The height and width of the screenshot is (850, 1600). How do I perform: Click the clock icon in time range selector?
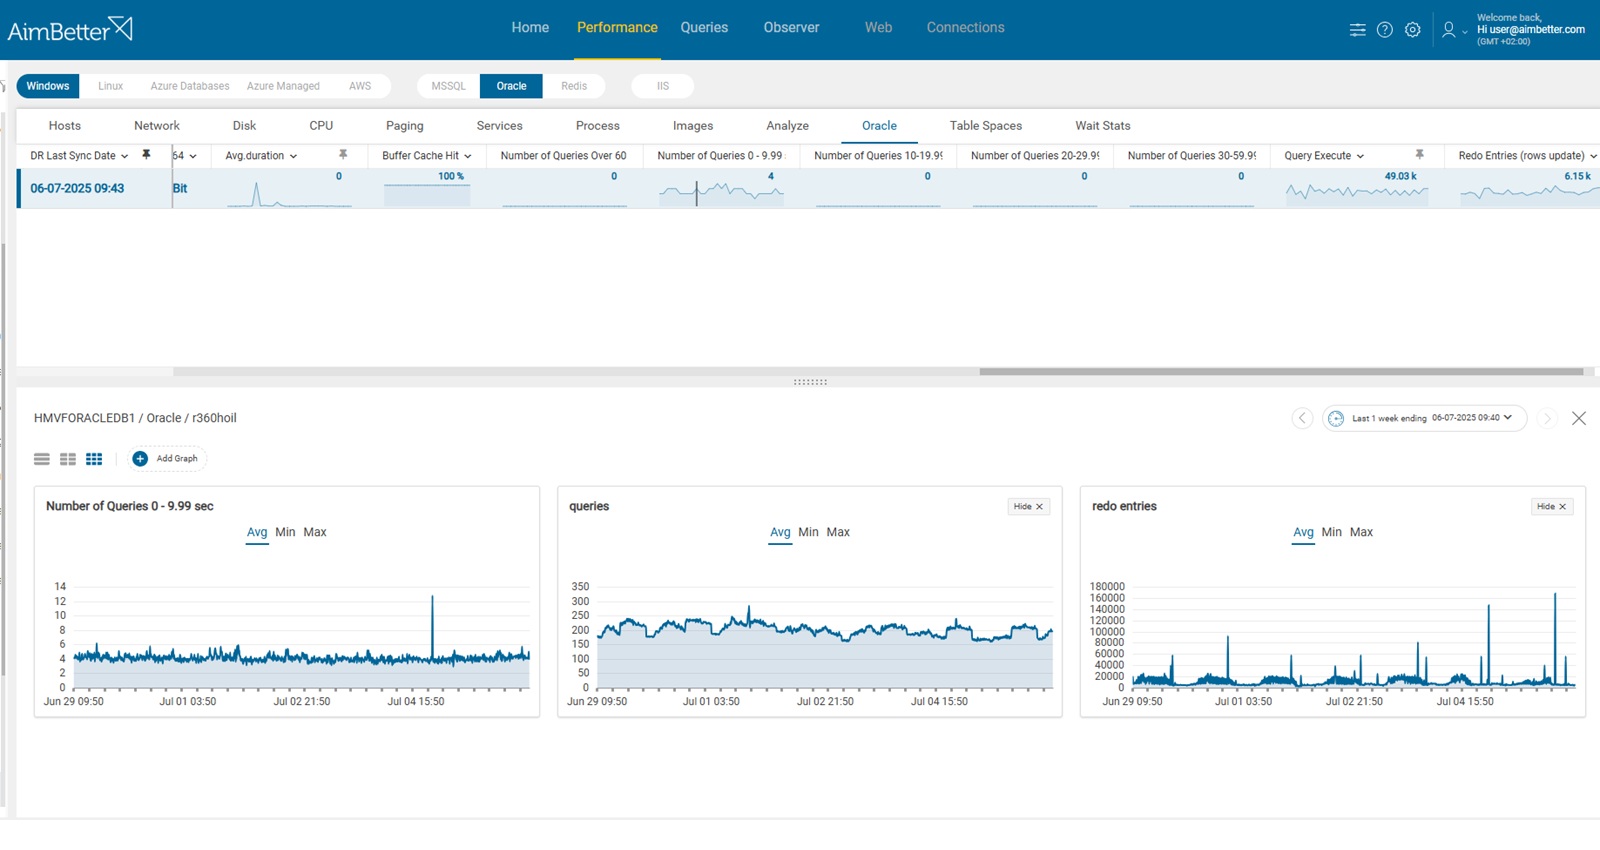1336,418
